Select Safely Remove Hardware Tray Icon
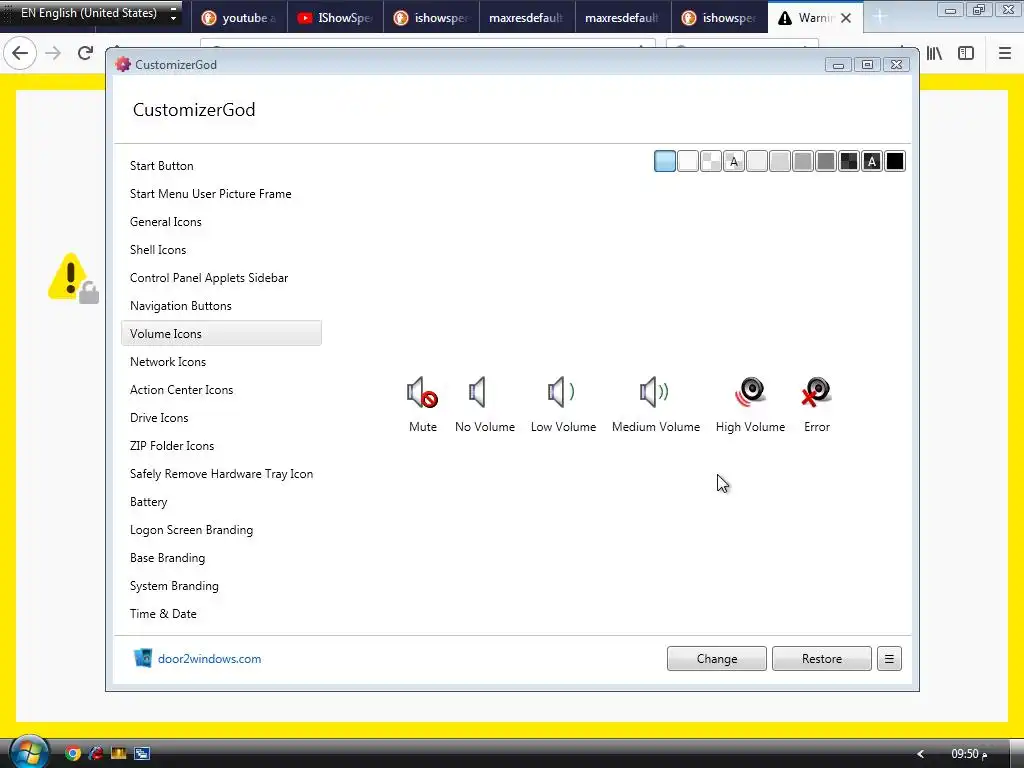 (x=221, y=474)
